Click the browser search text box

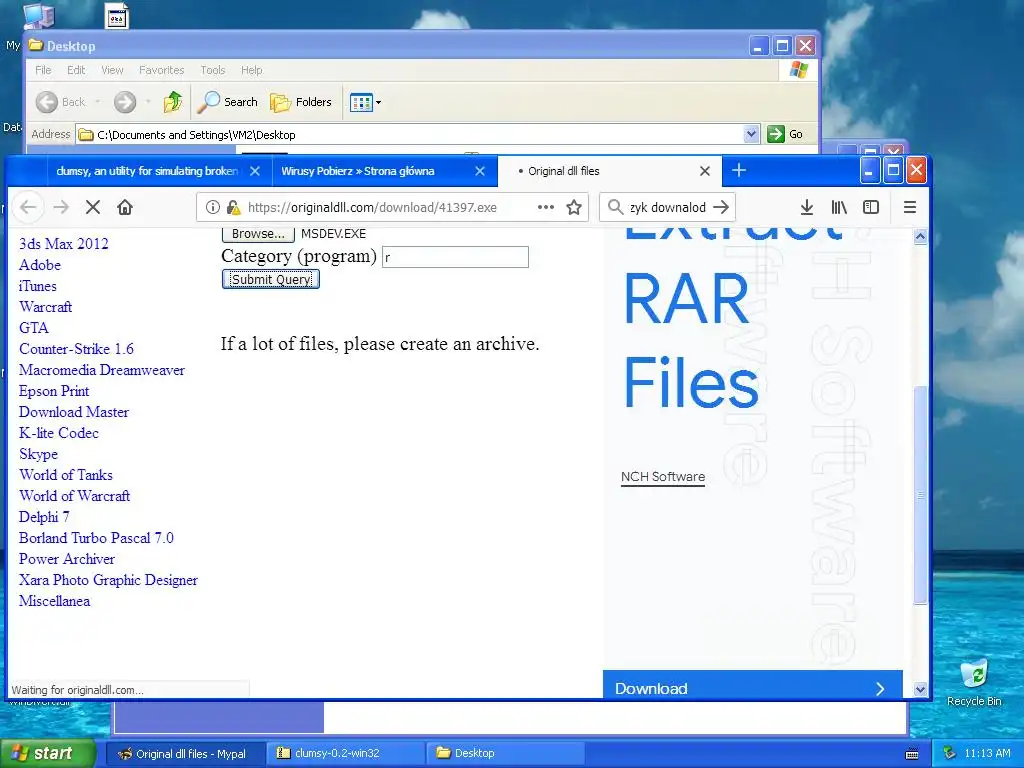click(x=667, y=208)
